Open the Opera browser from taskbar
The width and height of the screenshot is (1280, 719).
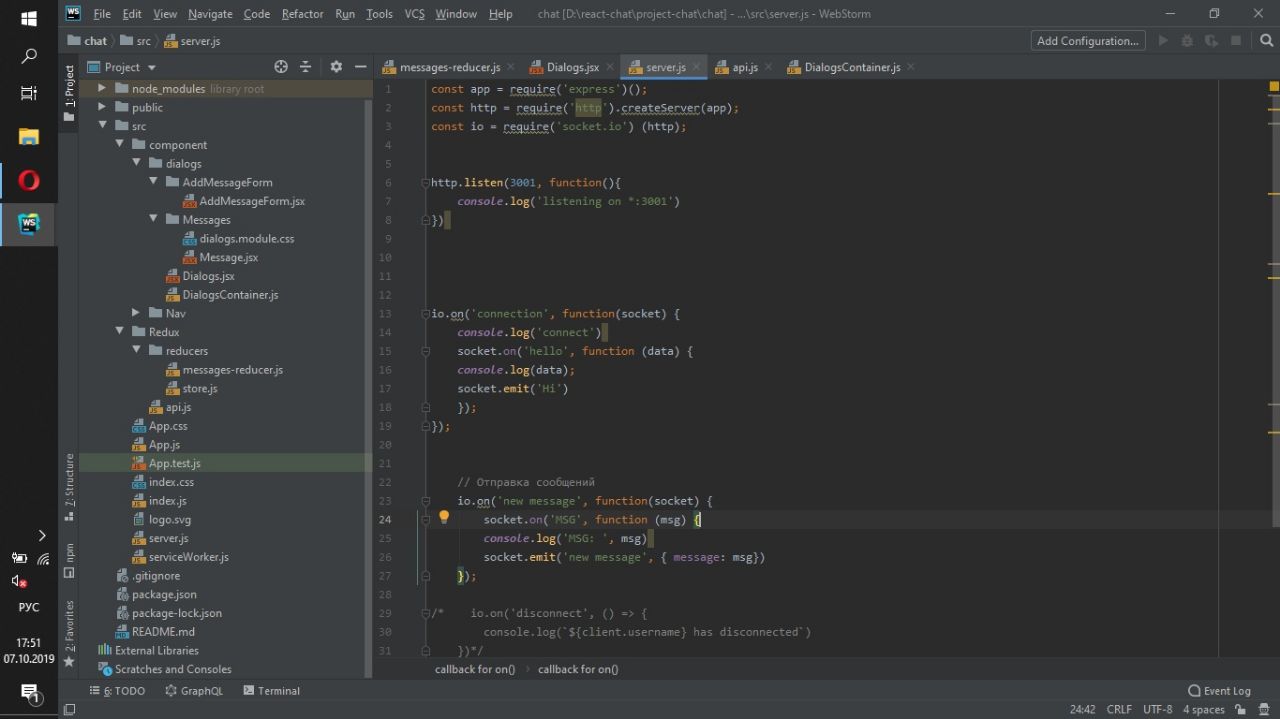tap(29, 181)
